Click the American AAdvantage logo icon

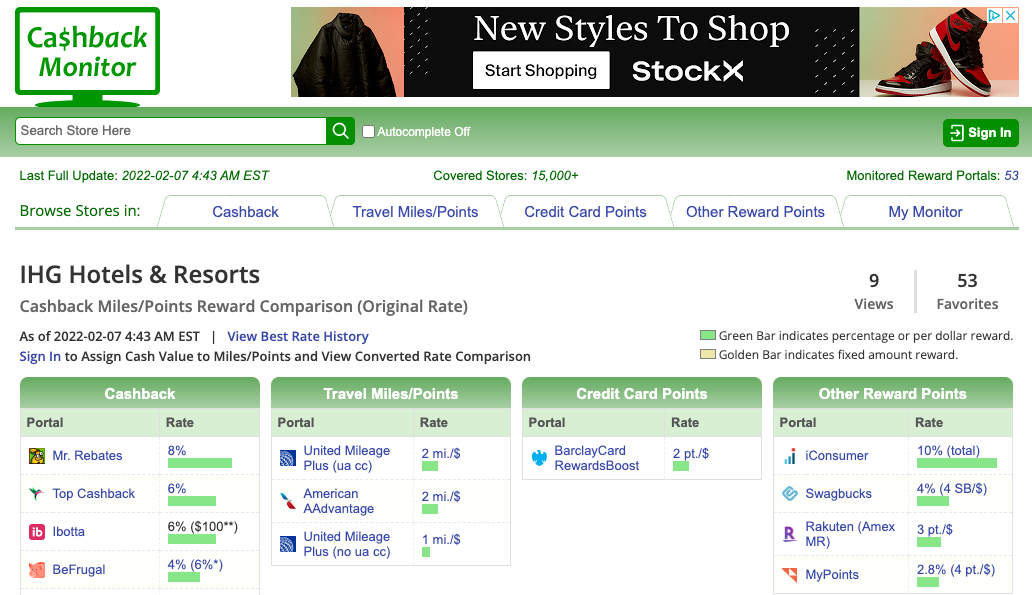(x=288, y=501)
